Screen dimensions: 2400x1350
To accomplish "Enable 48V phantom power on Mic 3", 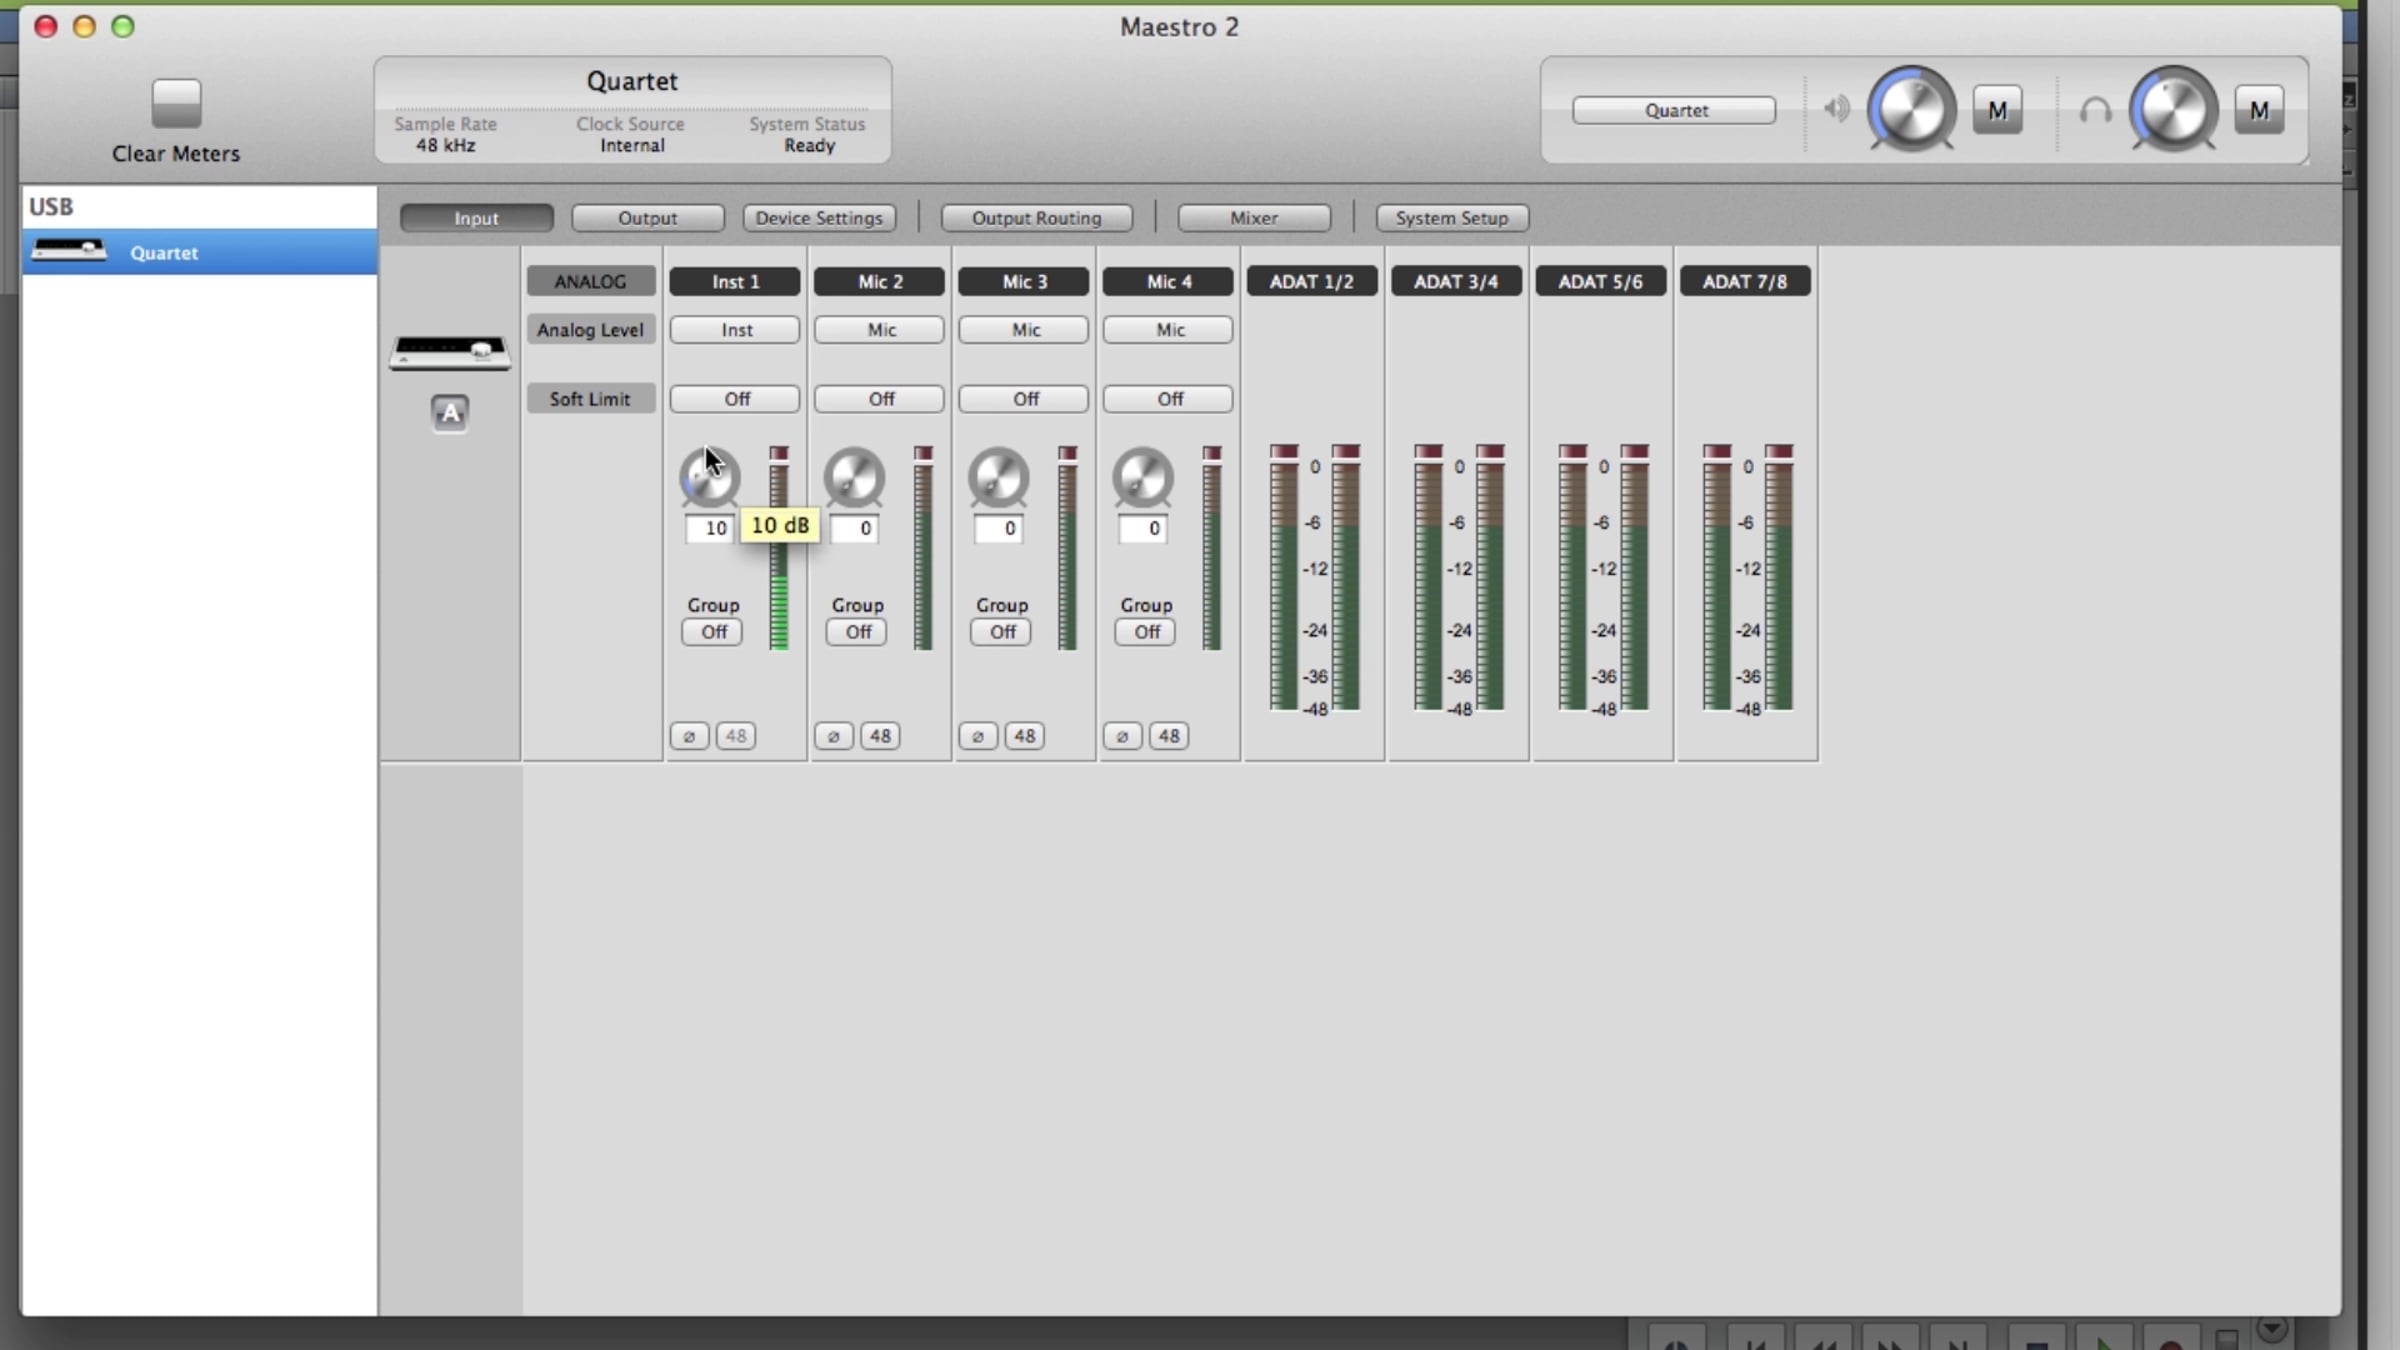I will (x=1025, y=736).
